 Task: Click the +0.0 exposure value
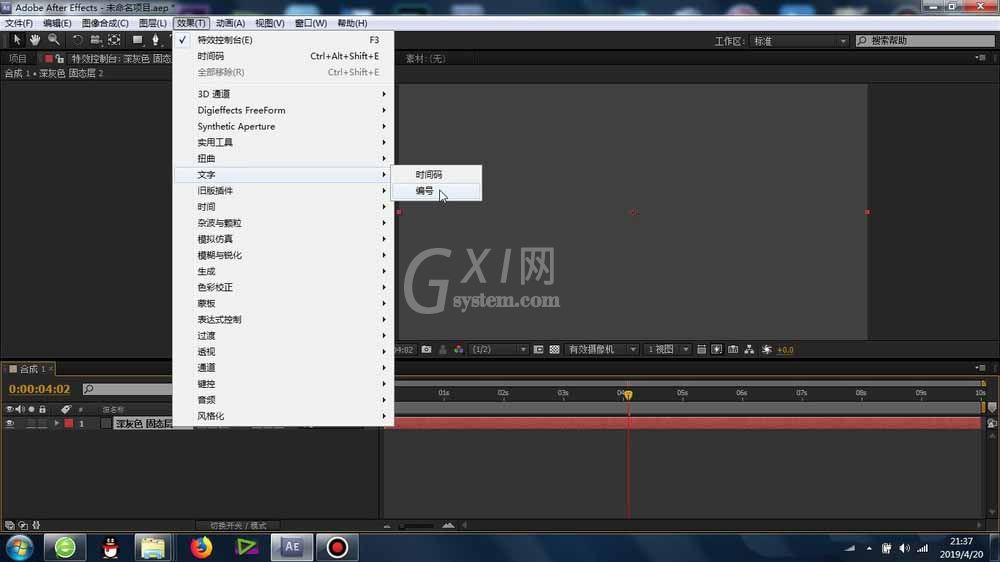[786, 350]
